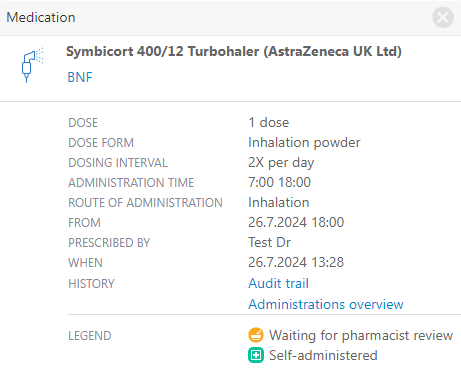461x374 pixels.
Task: Click the 'Inhalation powder' dose form value
Action: coord(304,143)
